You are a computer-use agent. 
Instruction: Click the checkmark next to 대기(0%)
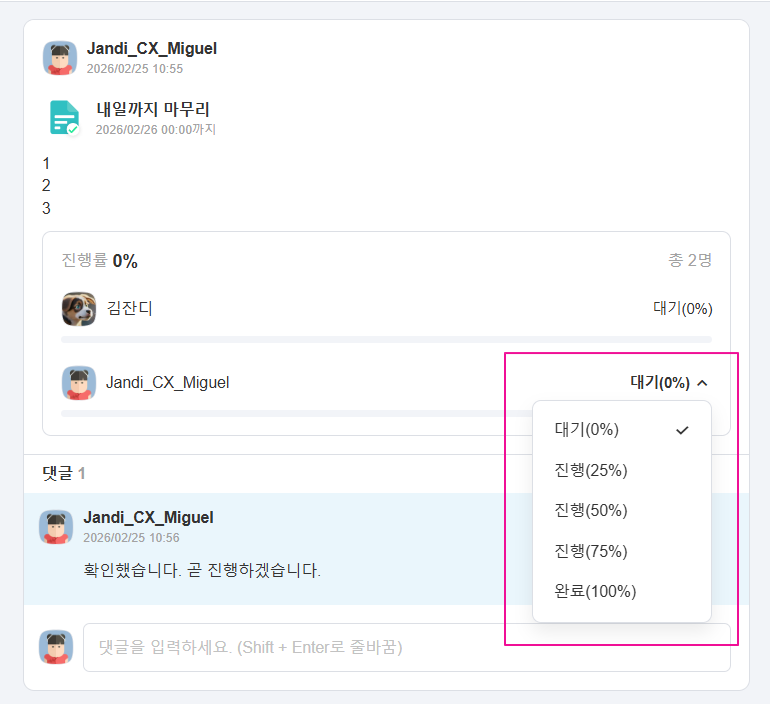click(x=683, y=430)
